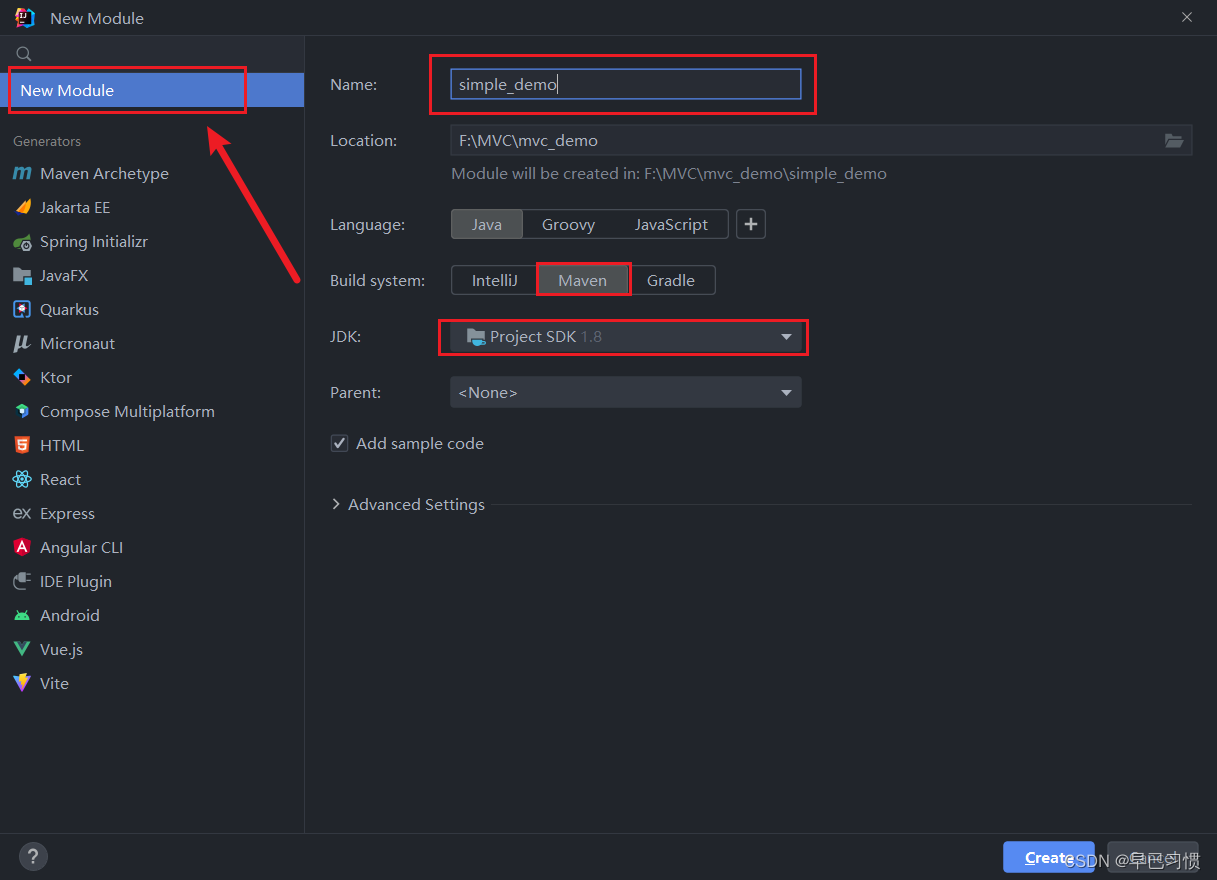The image size is (1217, 880).
Task: Click the Vue.js green logo icon
Action: pyautogui.click(x=22, y=649)
